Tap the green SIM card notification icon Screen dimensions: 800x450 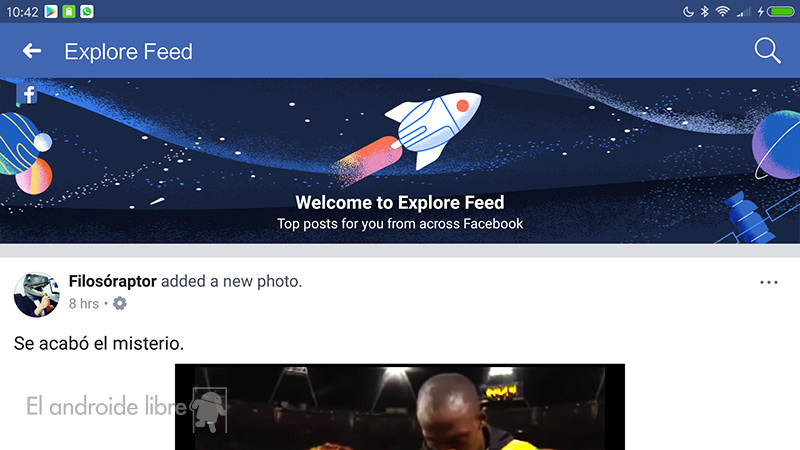click(x=69, y=11)
